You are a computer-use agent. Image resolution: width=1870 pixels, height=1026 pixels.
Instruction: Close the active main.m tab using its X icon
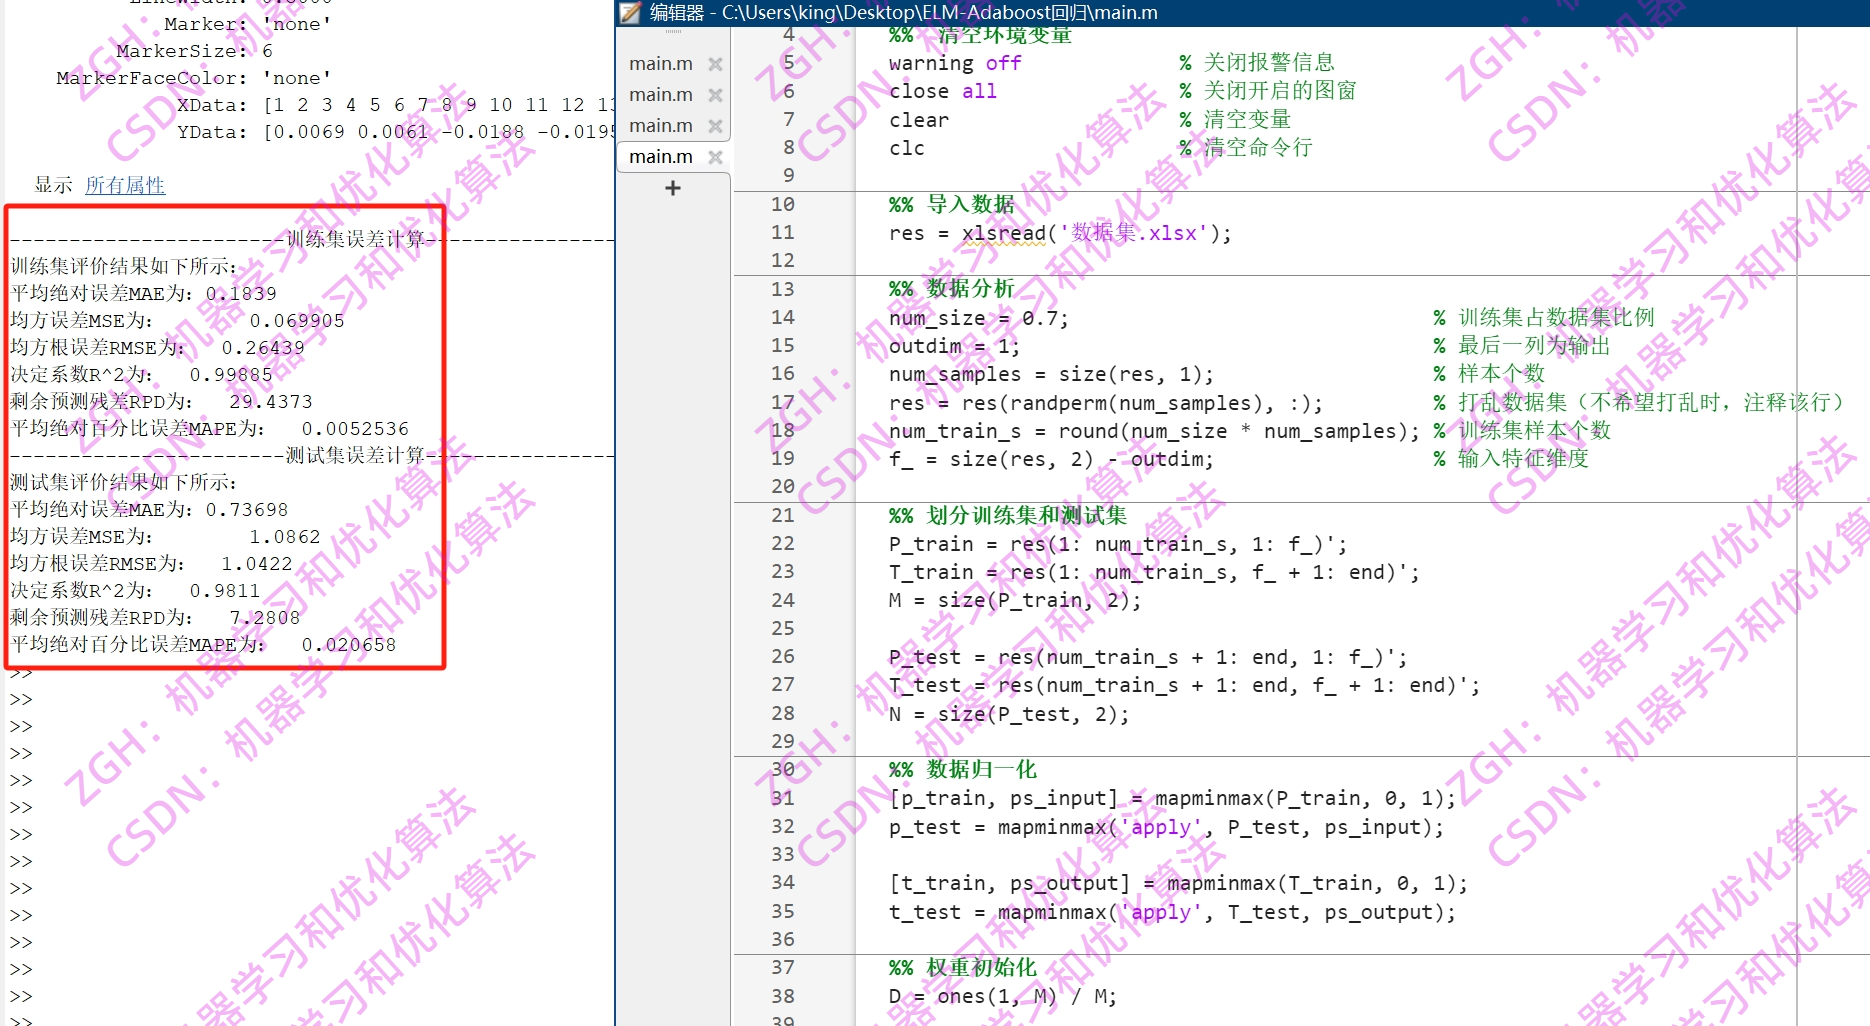(715, 156)
